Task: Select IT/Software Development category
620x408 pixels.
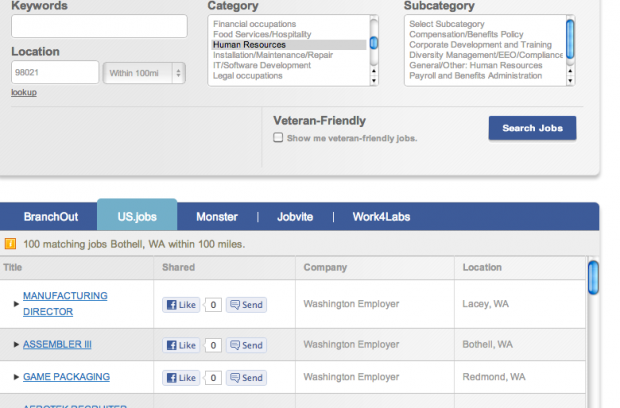Action: [x=262, y=65]
